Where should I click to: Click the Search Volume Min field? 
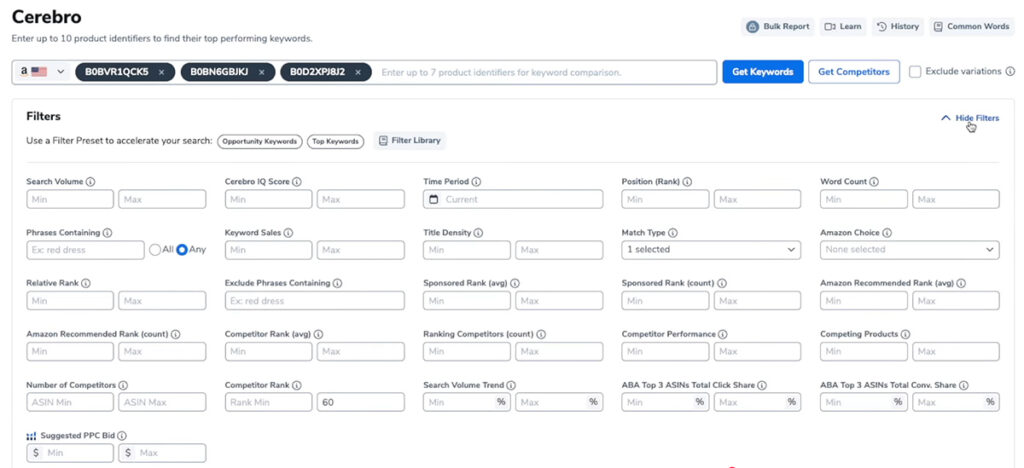70,199
